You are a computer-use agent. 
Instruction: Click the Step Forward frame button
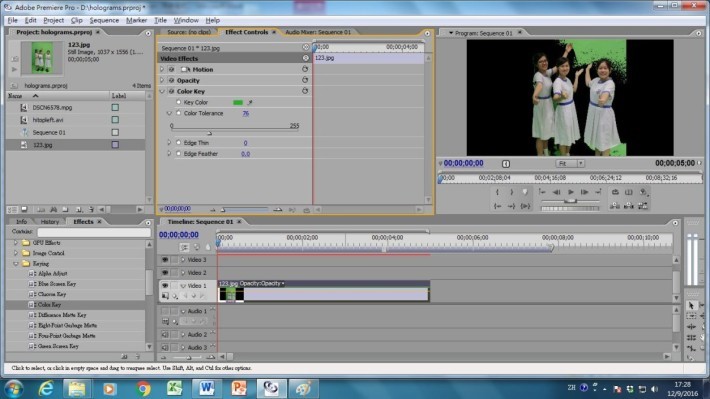(x=585, y=192)
